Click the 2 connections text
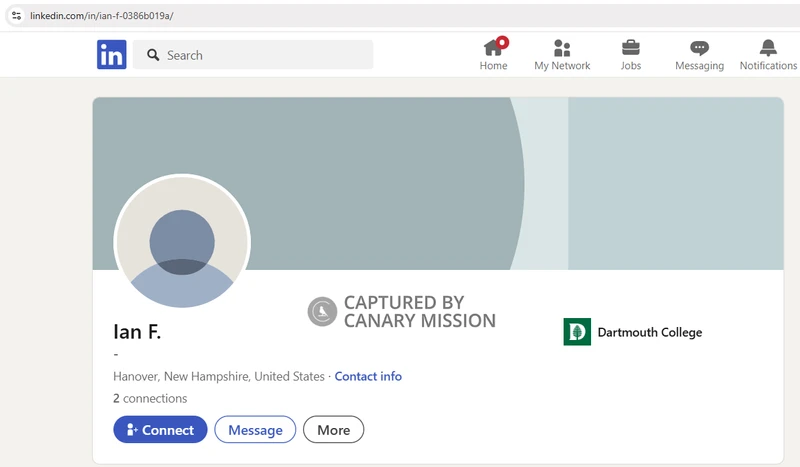 click(150, 398)
